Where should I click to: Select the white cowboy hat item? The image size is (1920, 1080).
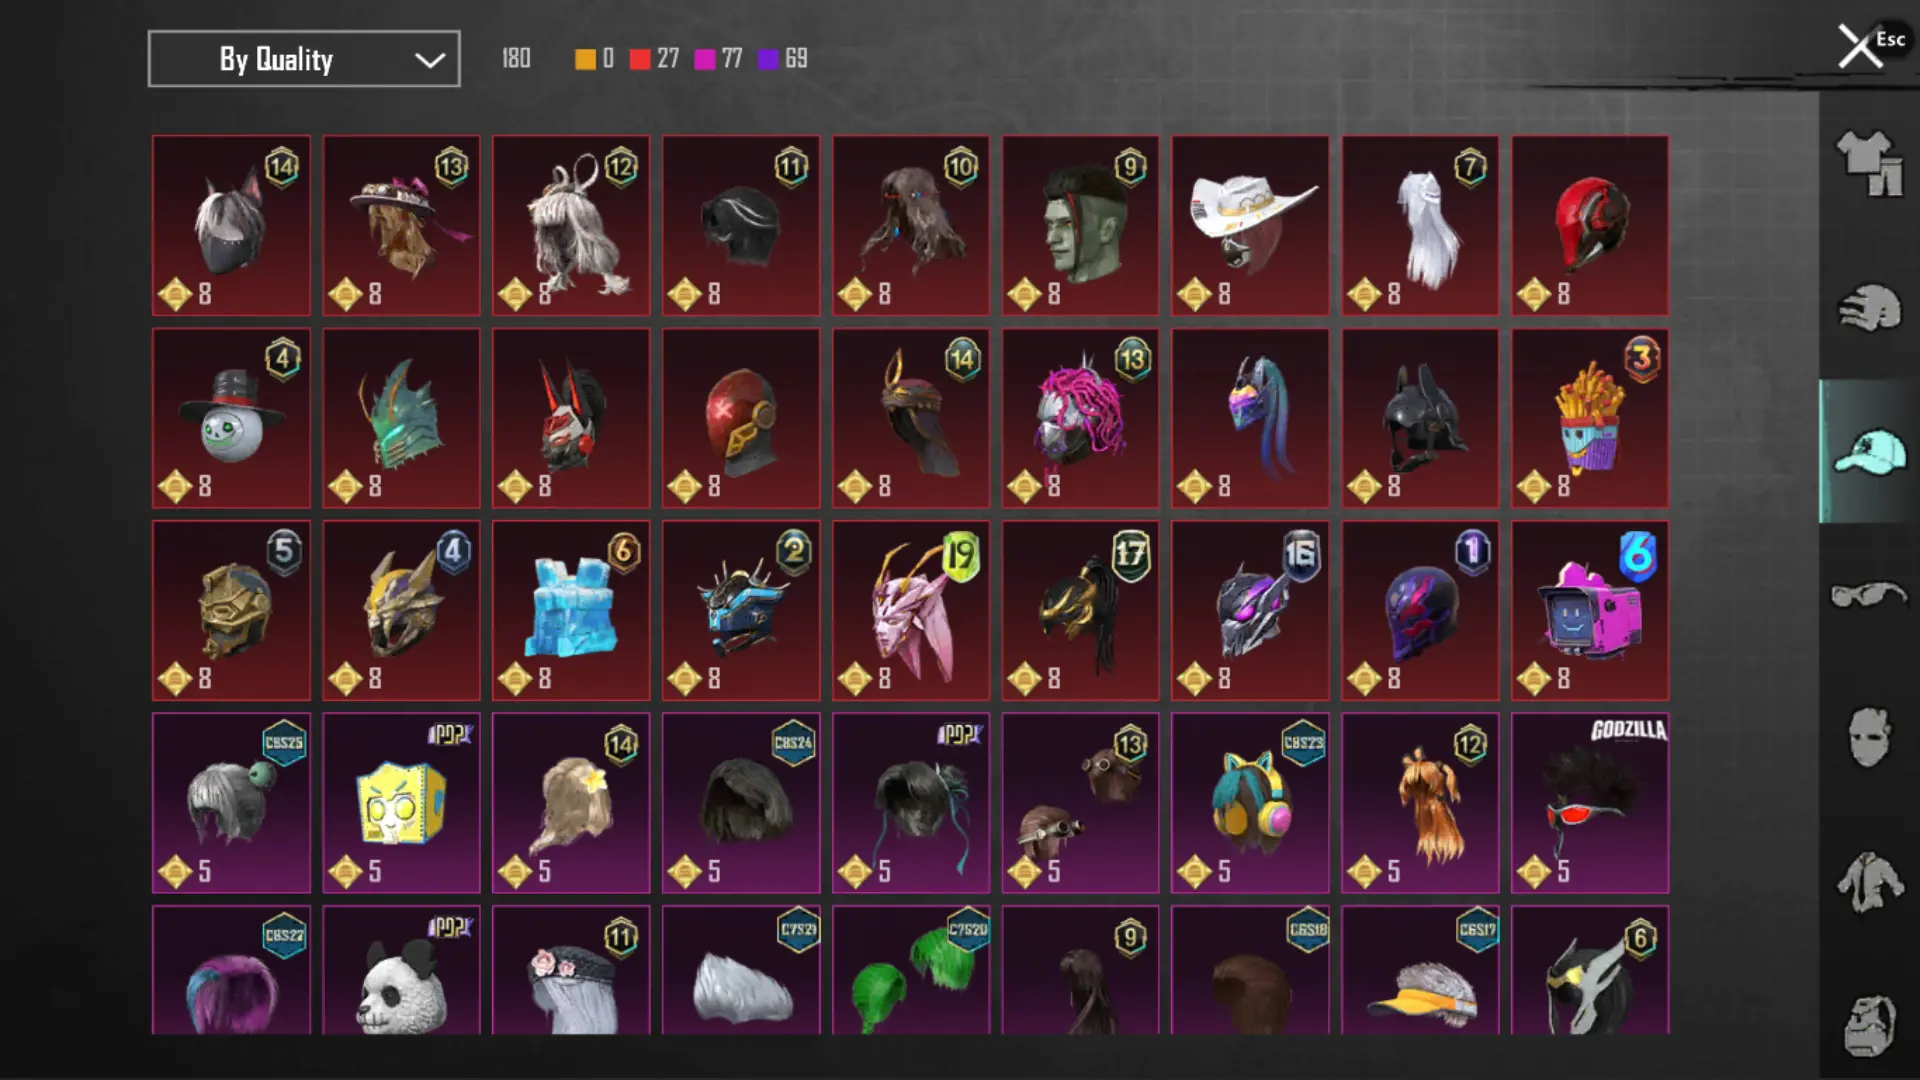click(x=1250, y=226)
